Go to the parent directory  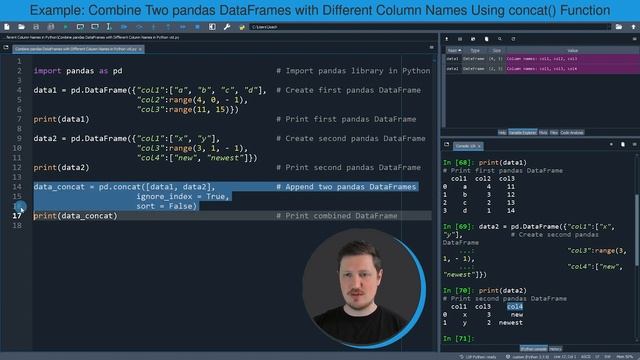pyautogui.click(x=633, y=27)
